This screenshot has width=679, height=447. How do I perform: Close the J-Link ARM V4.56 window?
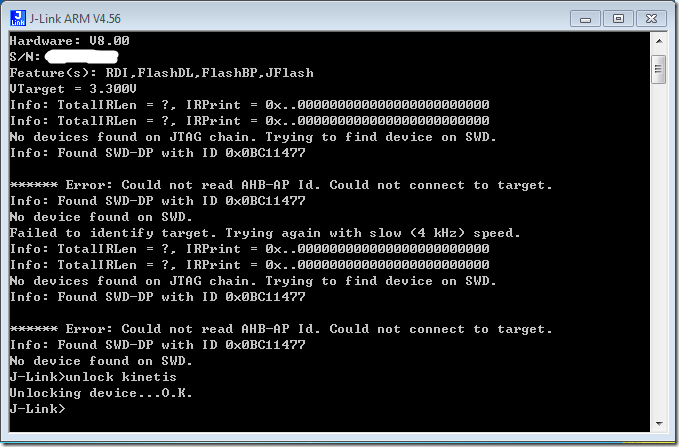(x=651, y=17)
